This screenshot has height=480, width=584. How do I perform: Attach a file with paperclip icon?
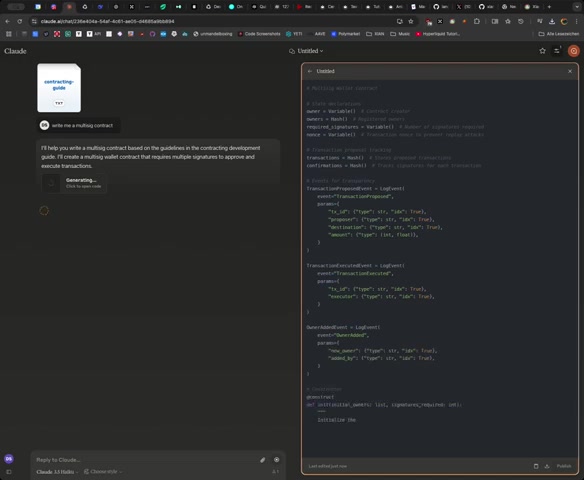point(263,460)
